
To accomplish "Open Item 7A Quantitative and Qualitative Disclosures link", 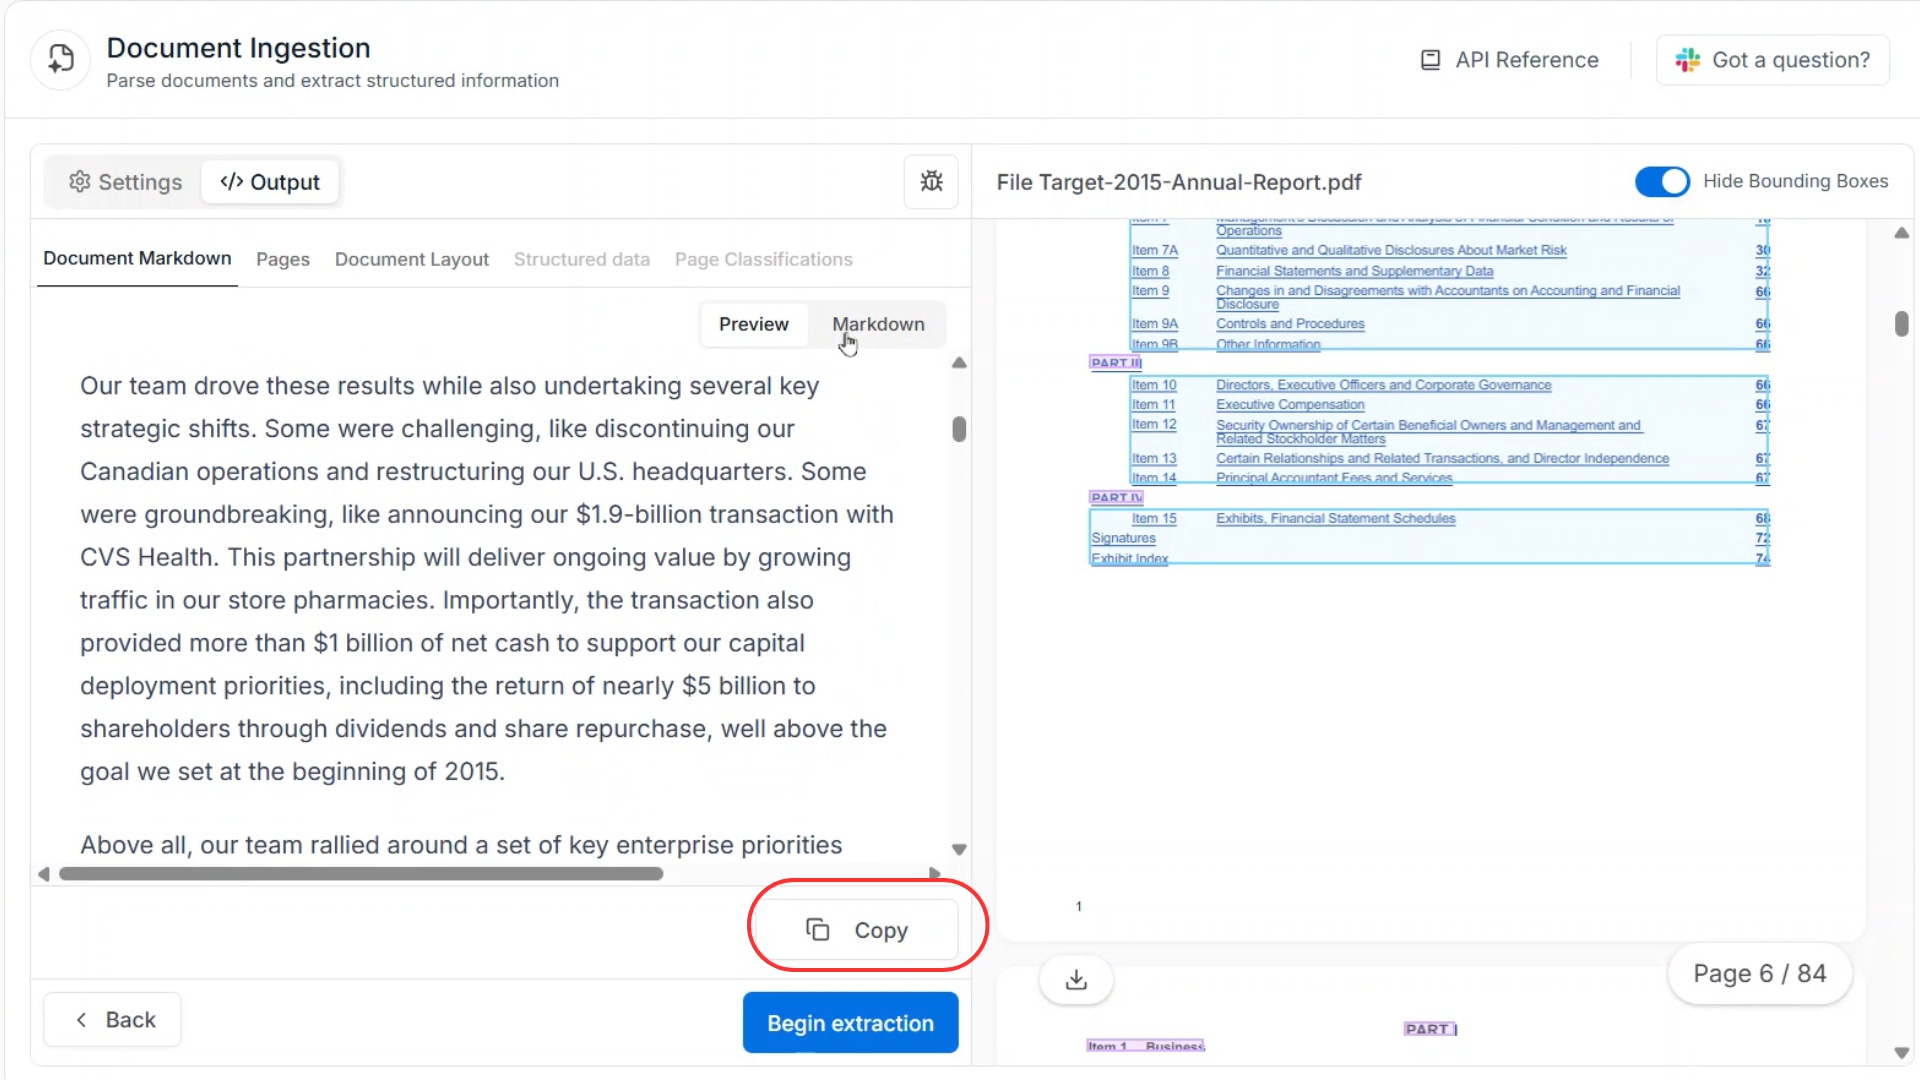I will point(1391,250).
